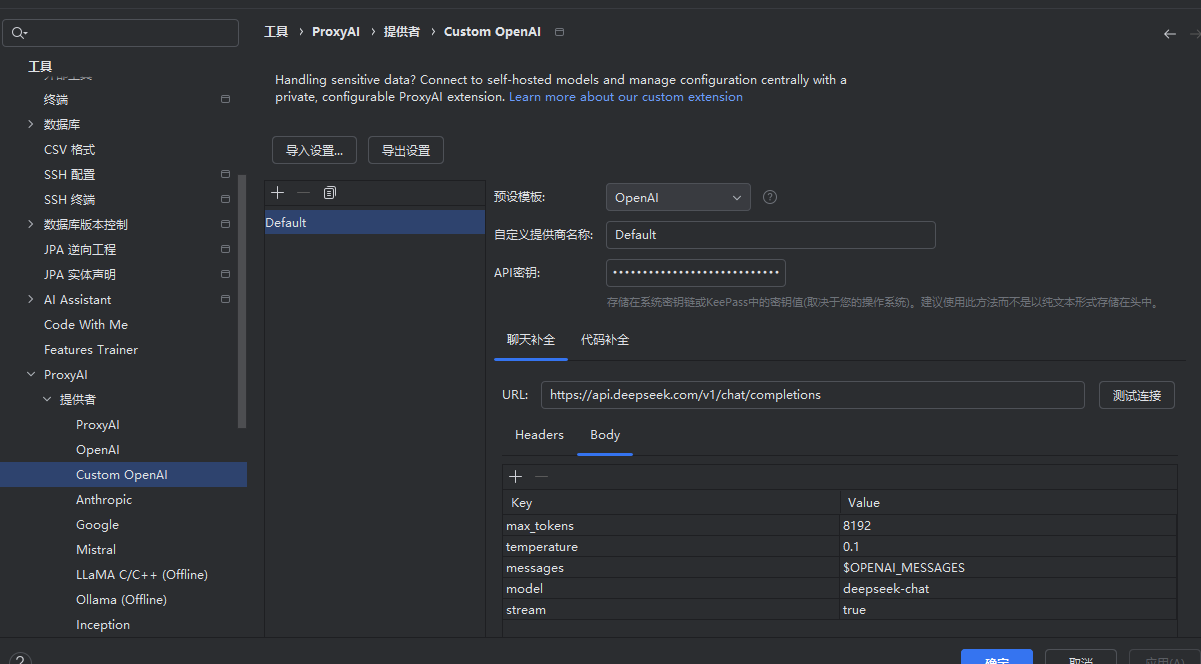
Task: Duplicate provider with copy icon above Default list
Action: 330,192
